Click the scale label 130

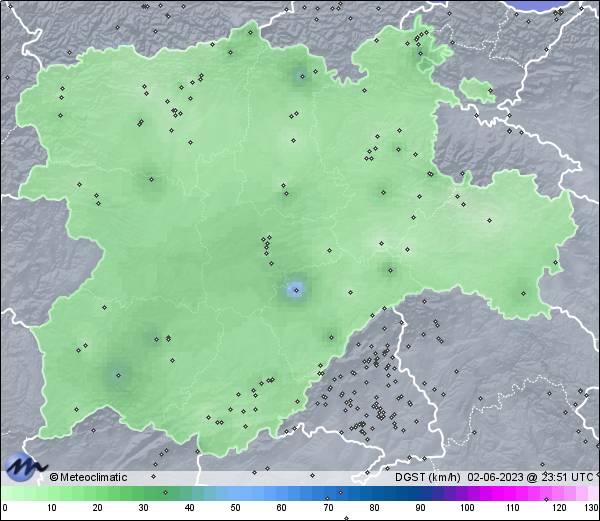(591, 508)
